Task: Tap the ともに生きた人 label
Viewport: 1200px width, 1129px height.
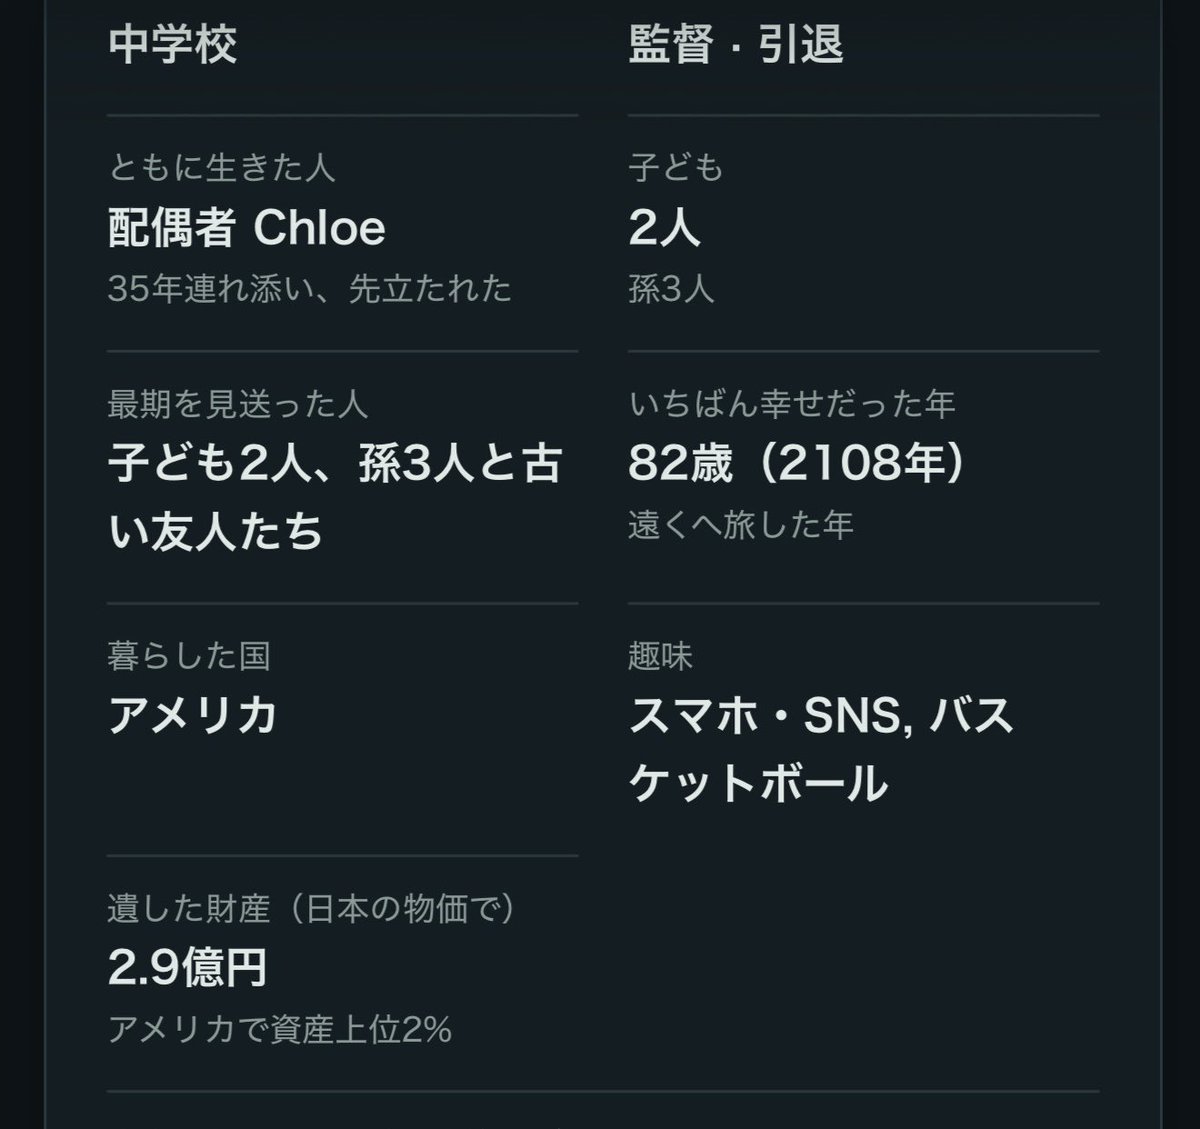Action: click(221, 167)
